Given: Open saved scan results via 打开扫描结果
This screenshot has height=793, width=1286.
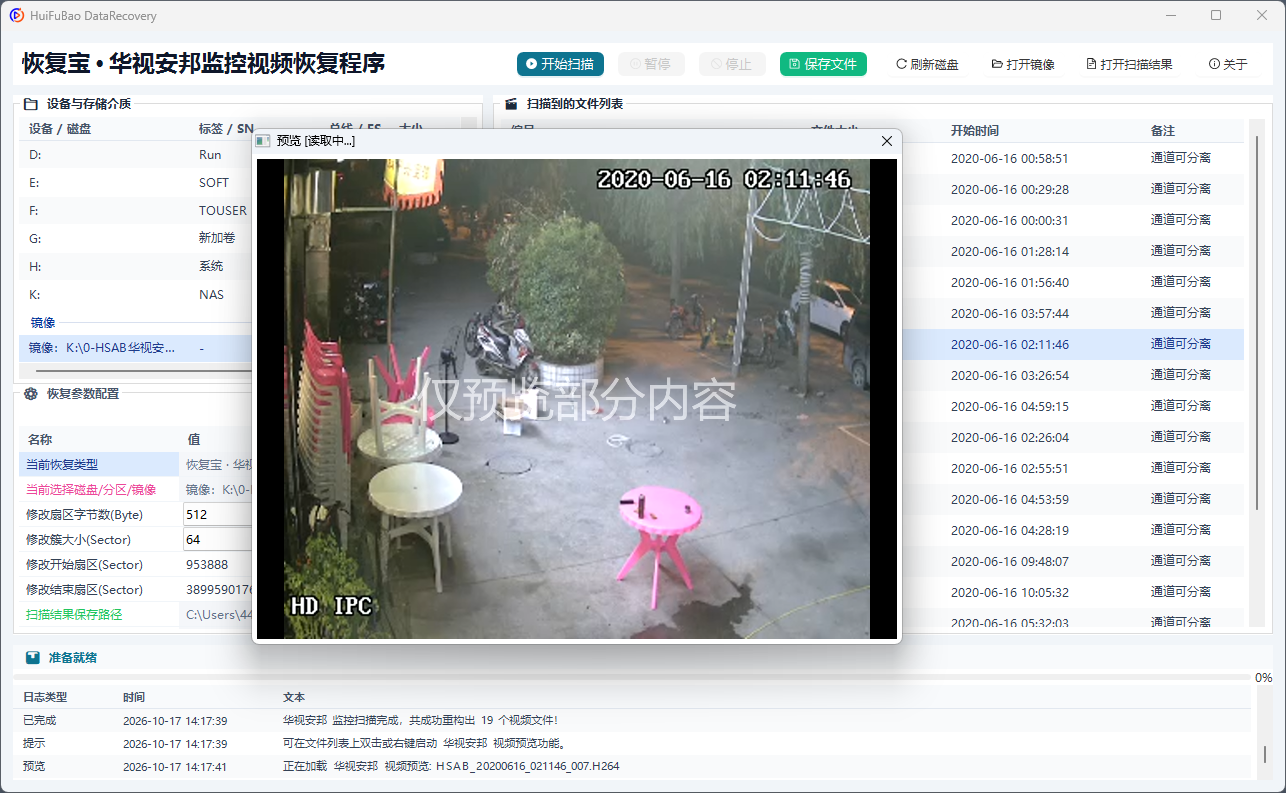Looking at the screenshot, I should pyautogui.click(x=1129, y=64).
